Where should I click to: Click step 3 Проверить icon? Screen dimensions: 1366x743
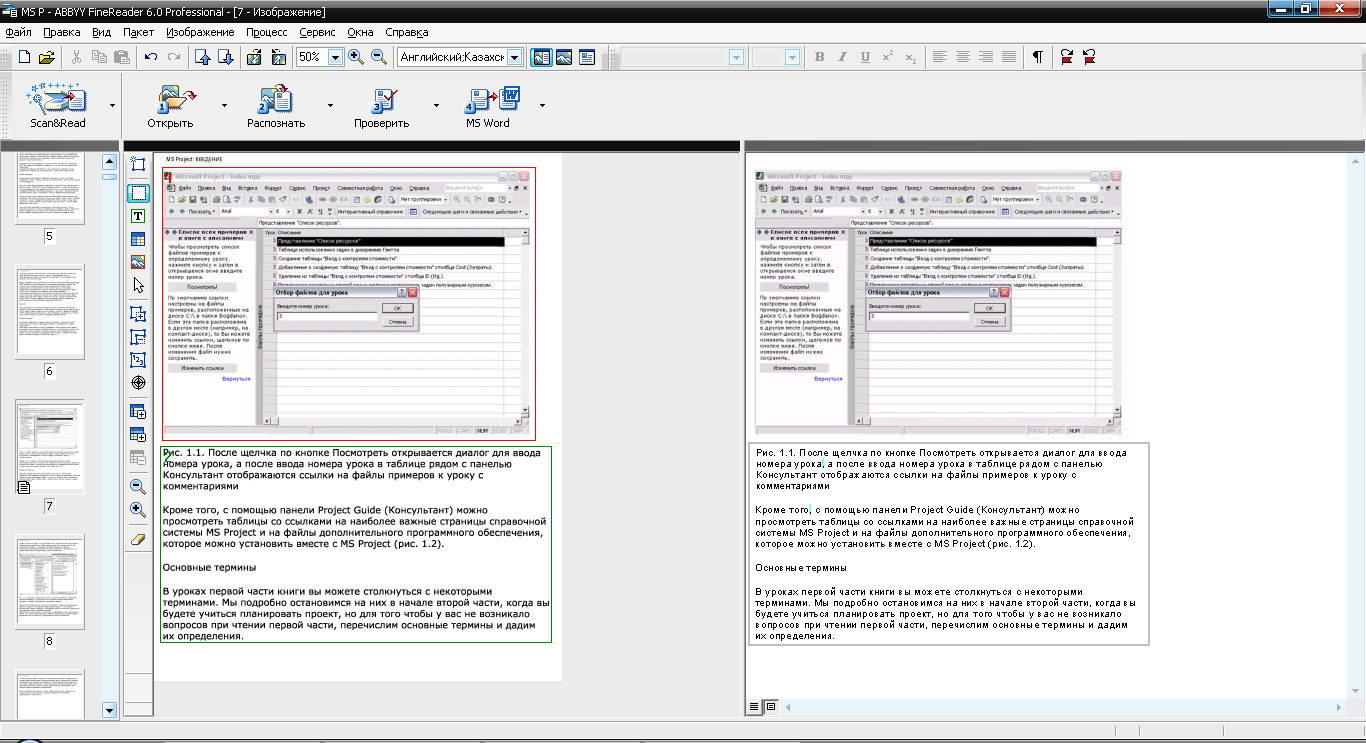383,98
